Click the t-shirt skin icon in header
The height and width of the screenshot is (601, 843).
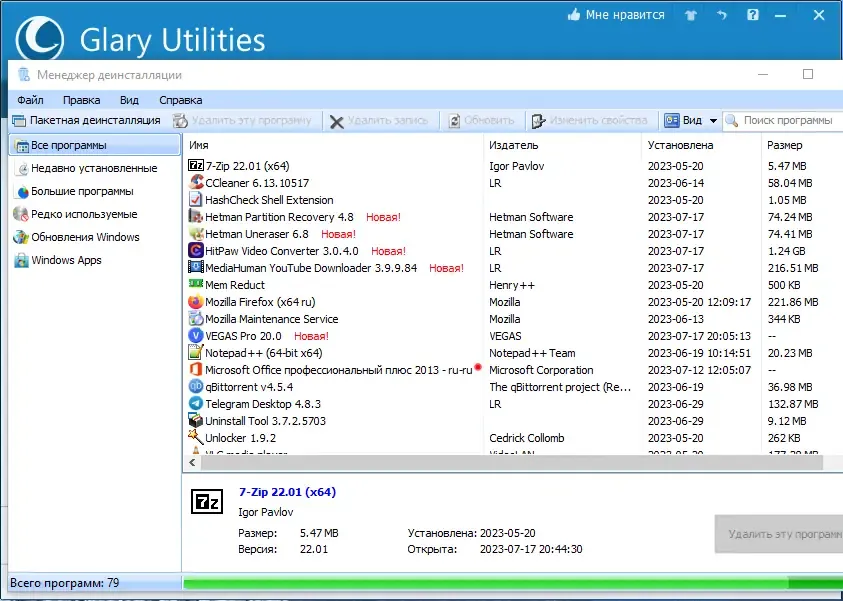tap(691, 16)
